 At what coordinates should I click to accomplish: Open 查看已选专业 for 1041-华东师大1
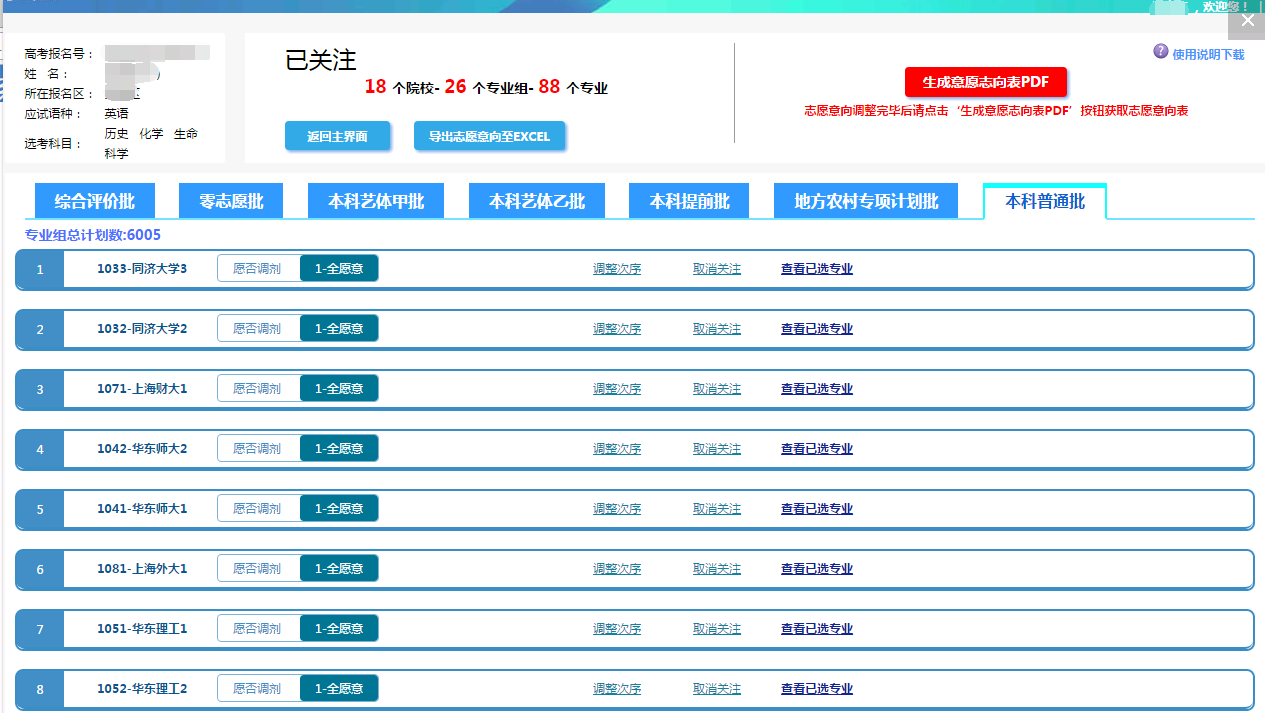click(x=817, y=509)
